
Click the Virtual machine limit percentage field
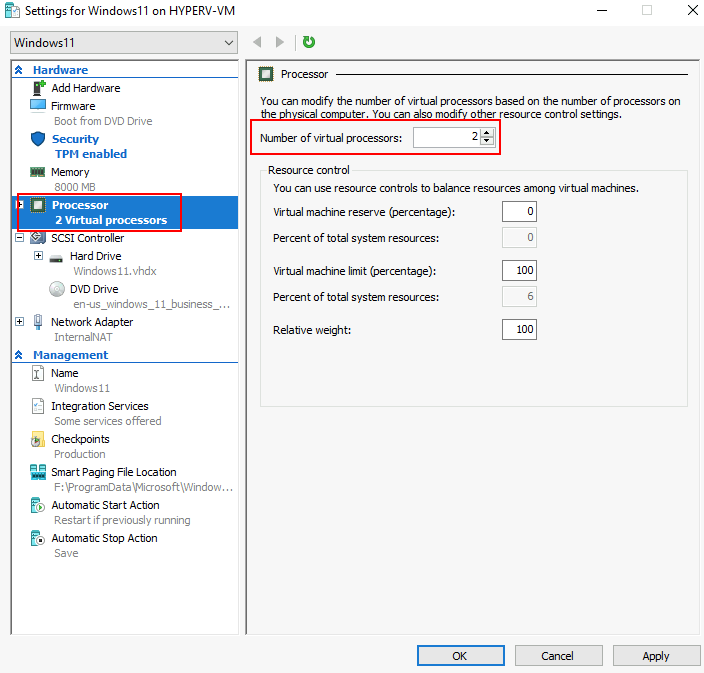[x=519, y=270]
